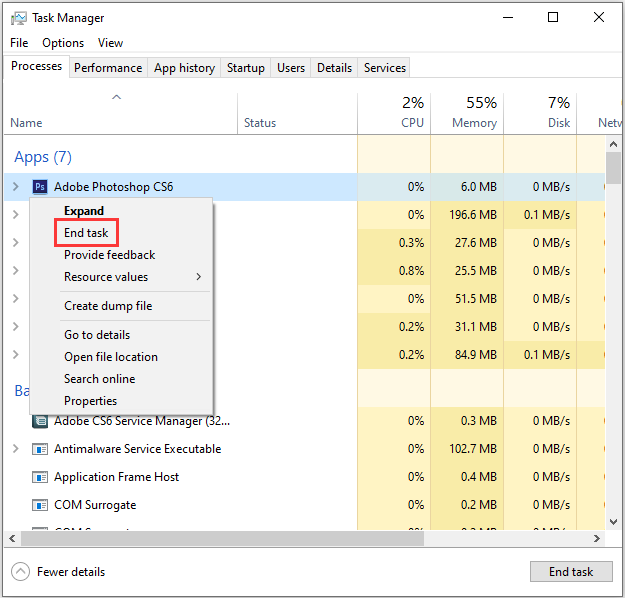Click the Apps (7) group heading
The image size is (625, 598).
click(43, 157)
